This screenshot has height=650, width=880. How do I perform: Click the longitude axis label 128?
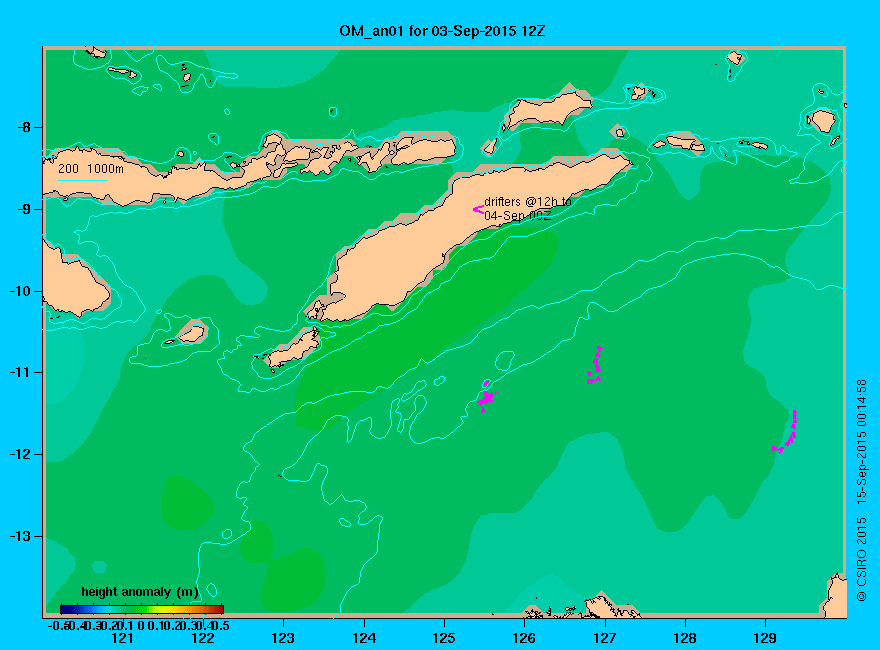(x=685, y=638)
